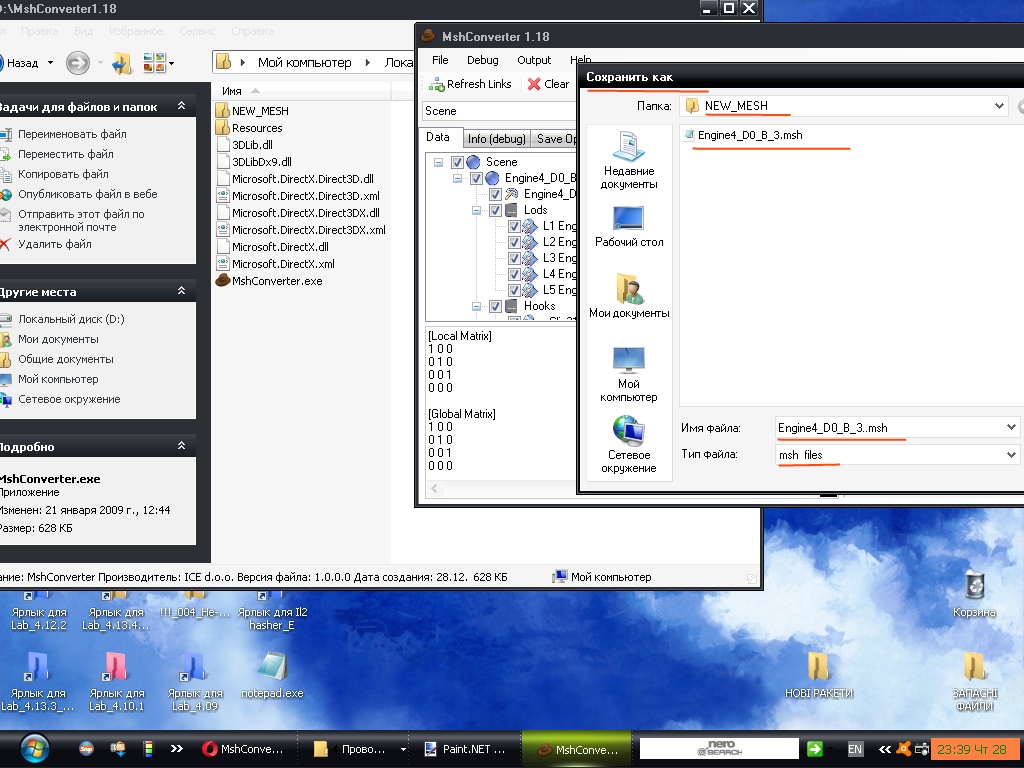Collapse the Scene tree node
The height and width of the screenshot is (768, 1024).
(x=438, y=162)
